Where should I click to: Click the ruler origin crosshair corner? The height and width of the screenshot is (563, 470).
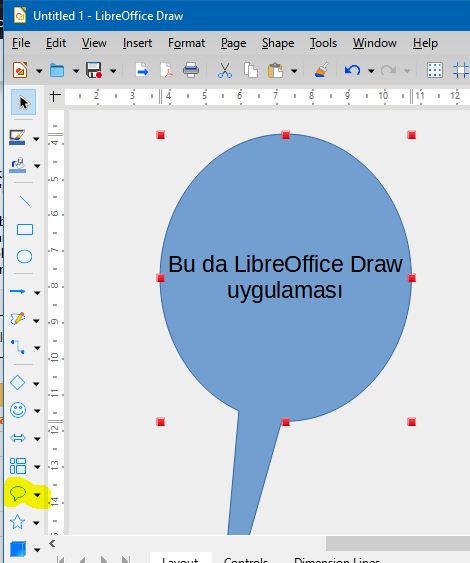[x=55, y=96]
